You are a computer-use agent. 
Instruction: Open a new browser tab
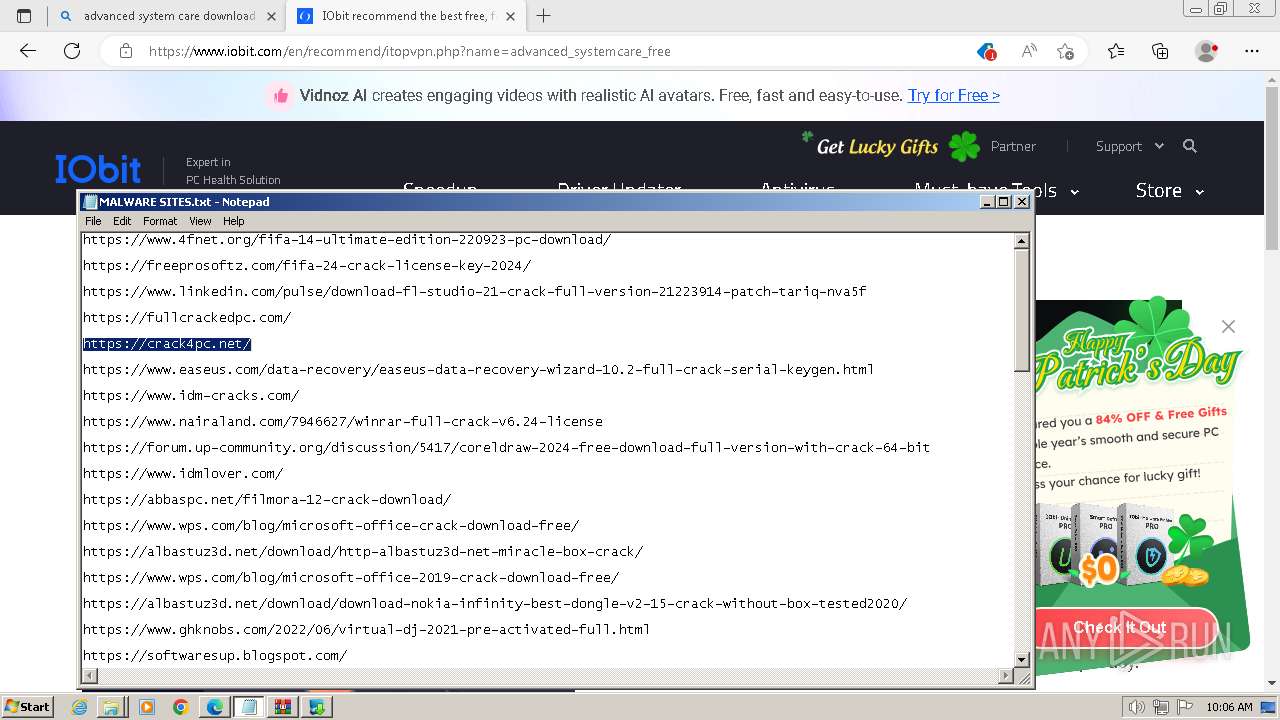(543, 16)
